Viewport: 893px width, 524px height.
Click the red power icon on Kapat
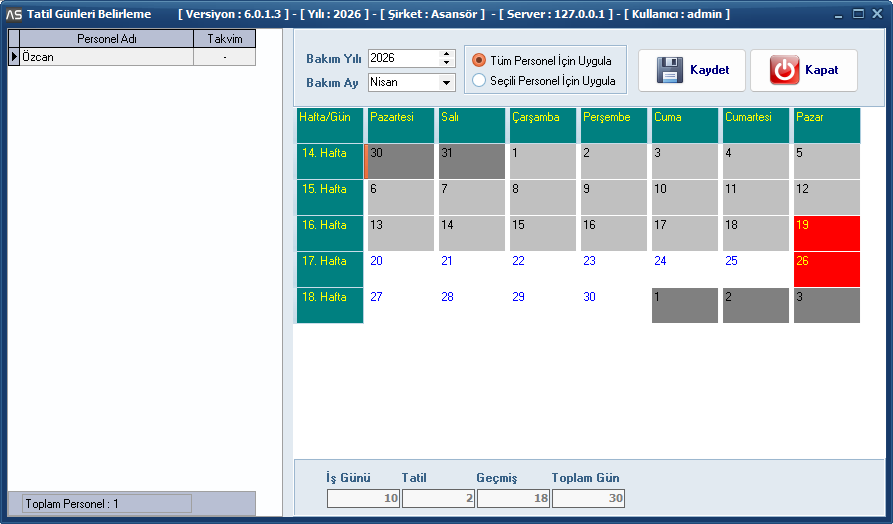784,71
